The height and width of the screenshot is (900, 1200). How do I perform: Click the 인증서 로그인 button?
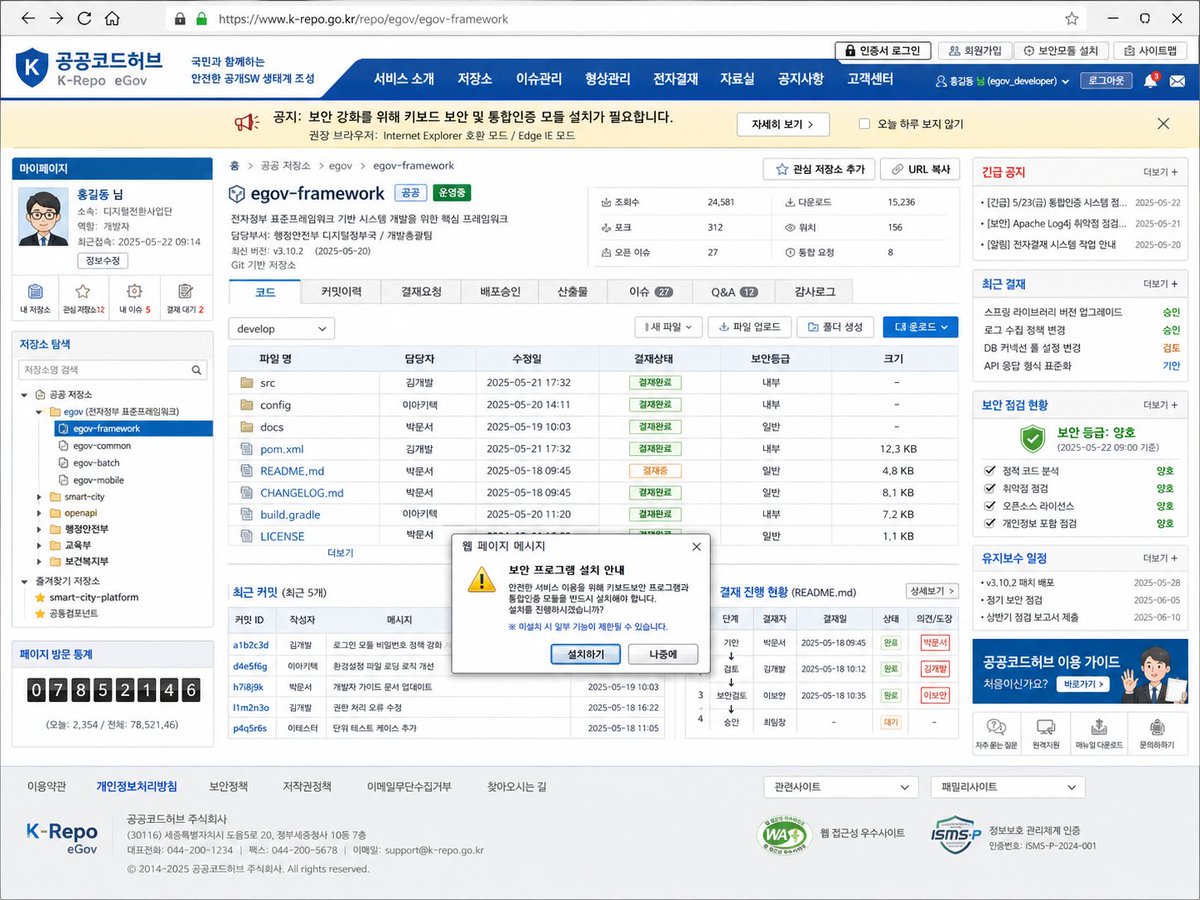(884, 51)
